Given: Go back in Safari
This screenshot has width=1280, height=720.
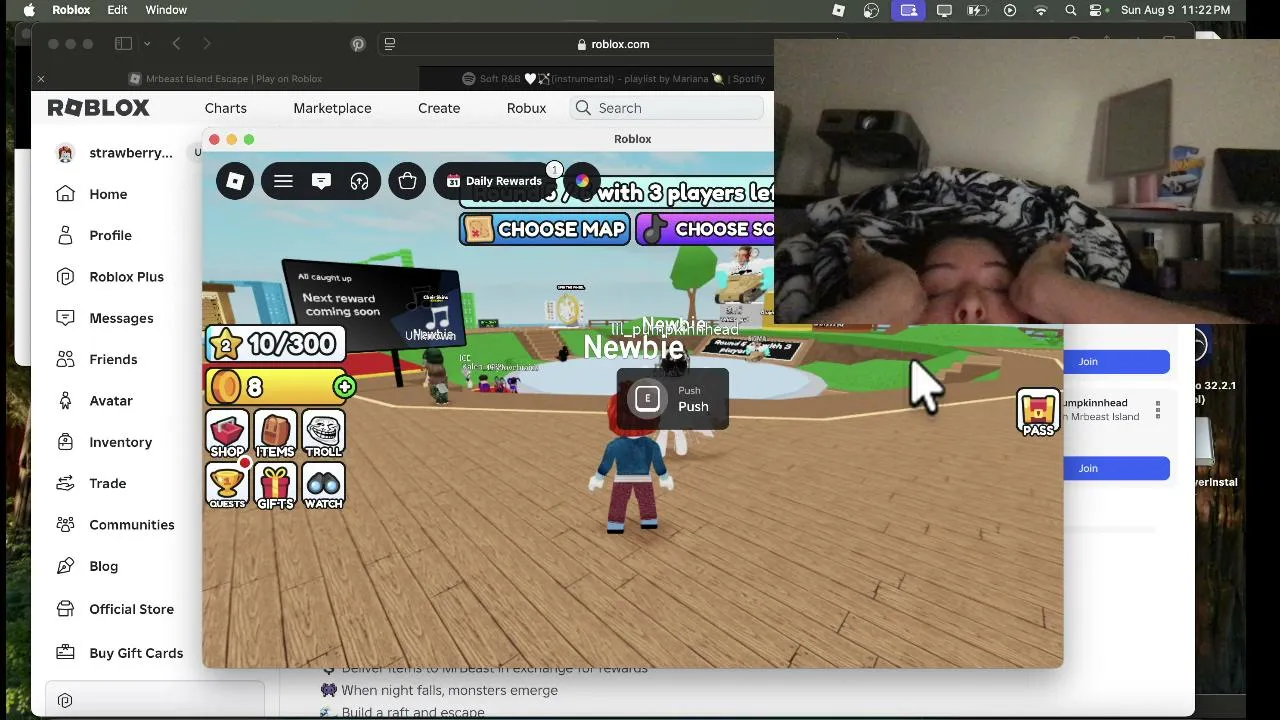Looking at the screenshot, I should point(176,44).
